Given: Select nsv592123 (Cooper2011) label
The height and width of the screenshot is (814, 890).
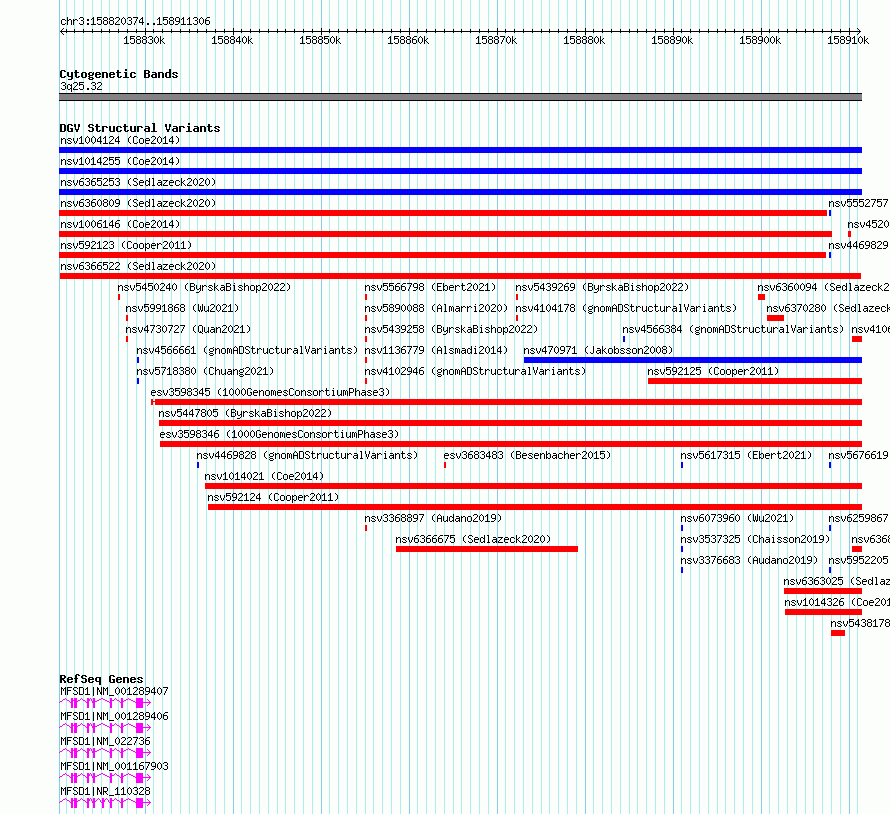Looking at the screenshot, I should (x=126, y=245).
